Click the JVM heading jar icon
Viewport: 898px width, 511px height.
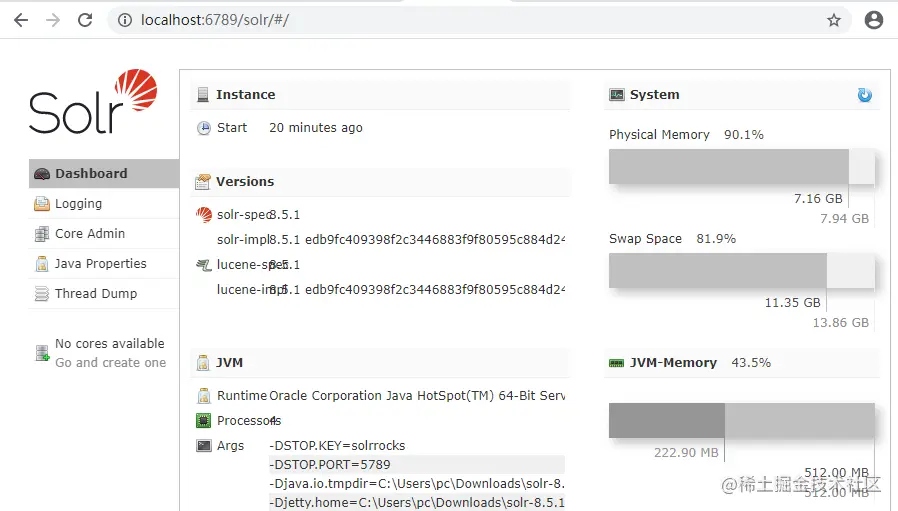203,363
